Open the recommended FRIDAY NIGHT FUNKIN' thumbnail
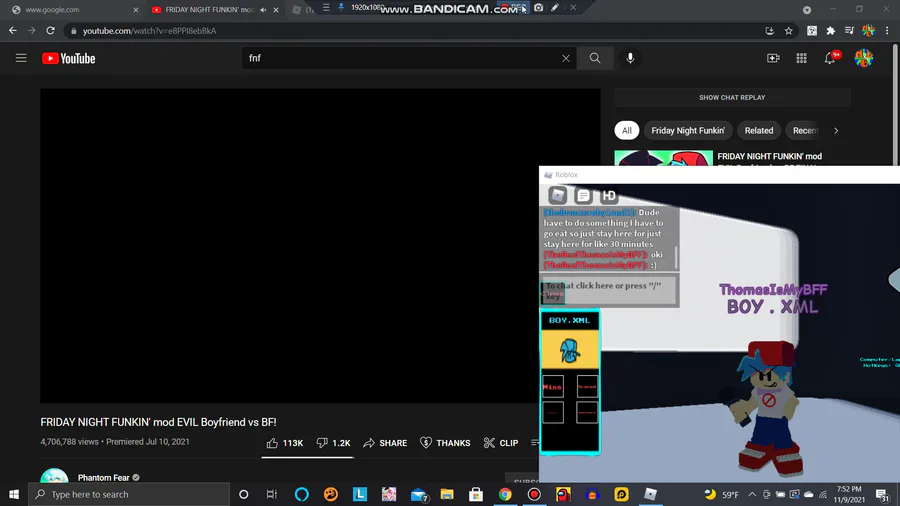 pyautogui.click(x=664, y=158)
